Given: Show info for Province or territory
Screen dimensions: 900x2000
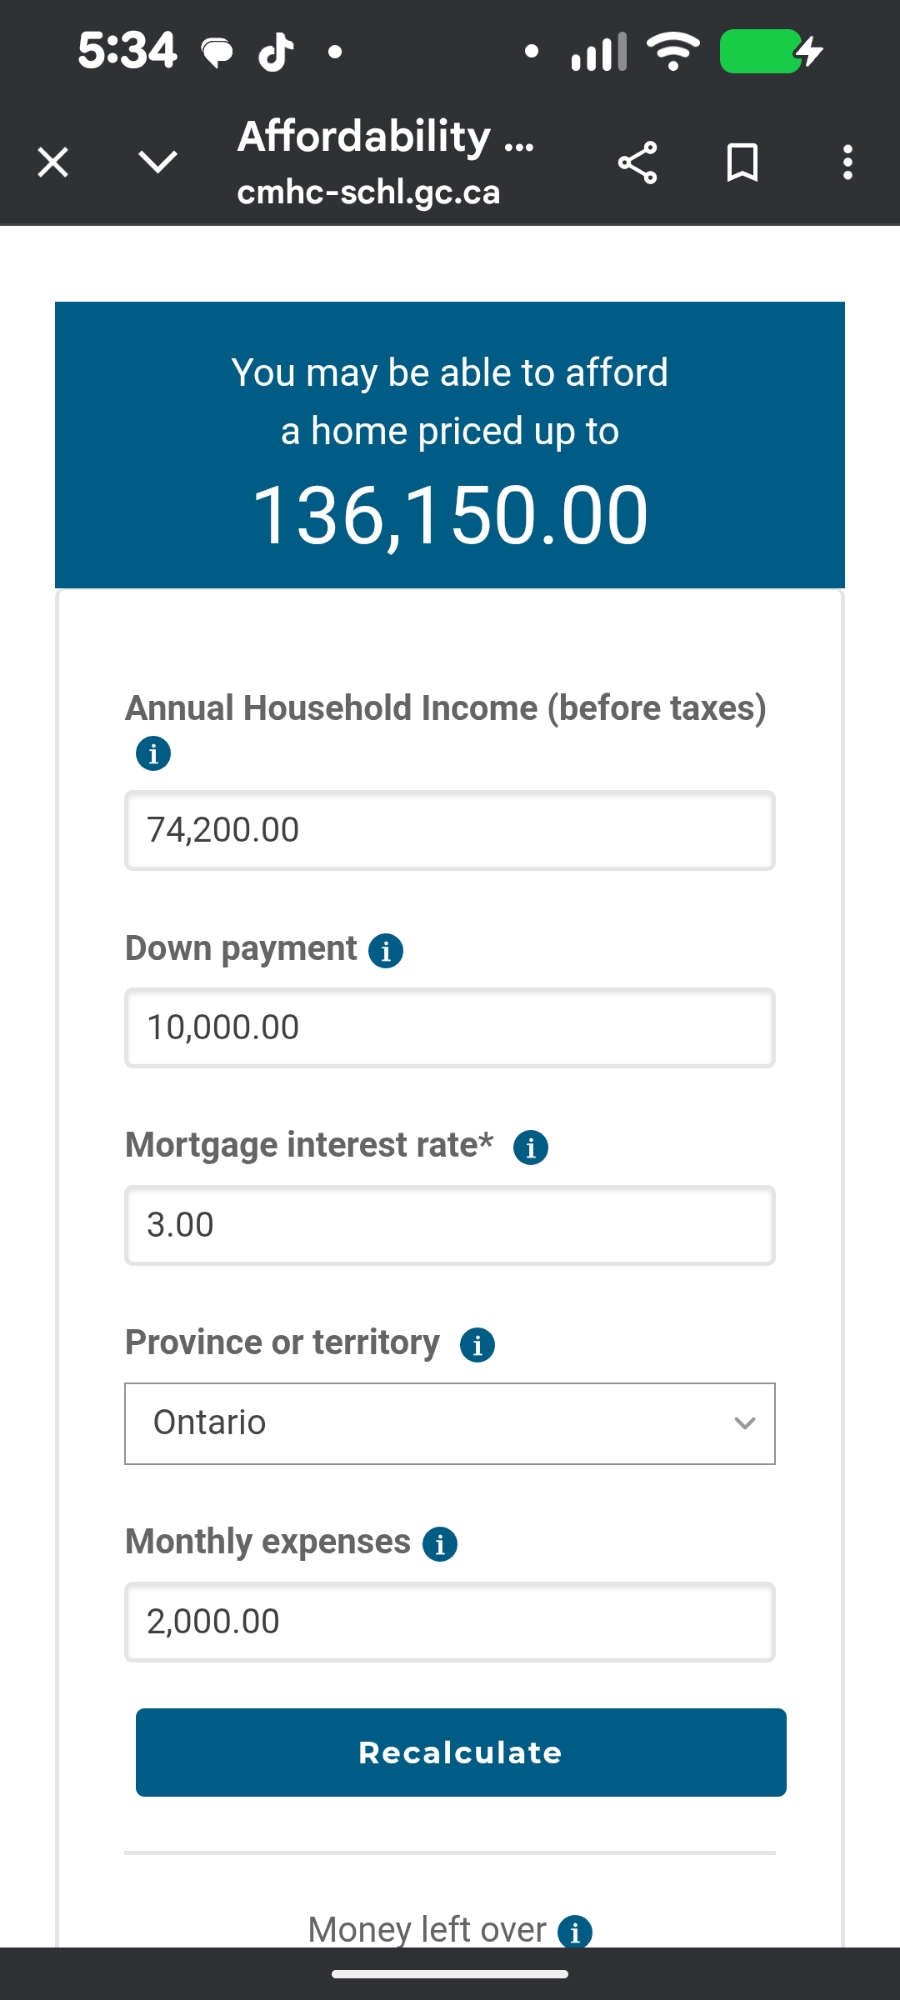Looking at the screenshot, I should click(x=477, y=1345).
